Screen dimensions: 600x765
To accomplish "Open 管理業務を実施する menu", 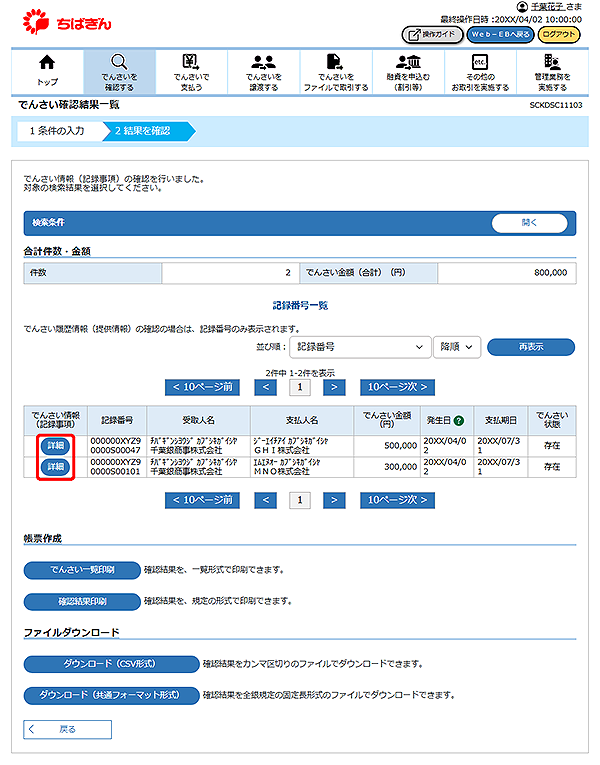I will point(552,72).
